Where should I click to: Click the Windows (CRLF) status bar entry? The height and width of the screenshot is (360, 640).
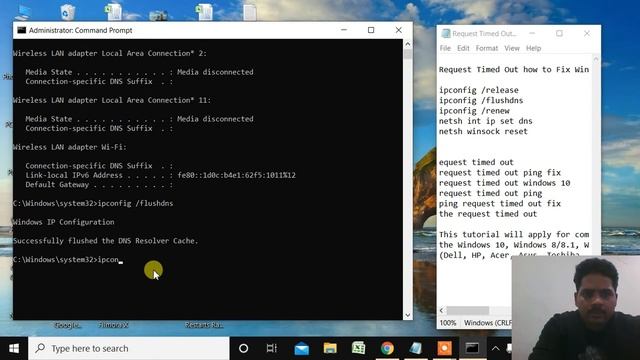pos(487,323)
